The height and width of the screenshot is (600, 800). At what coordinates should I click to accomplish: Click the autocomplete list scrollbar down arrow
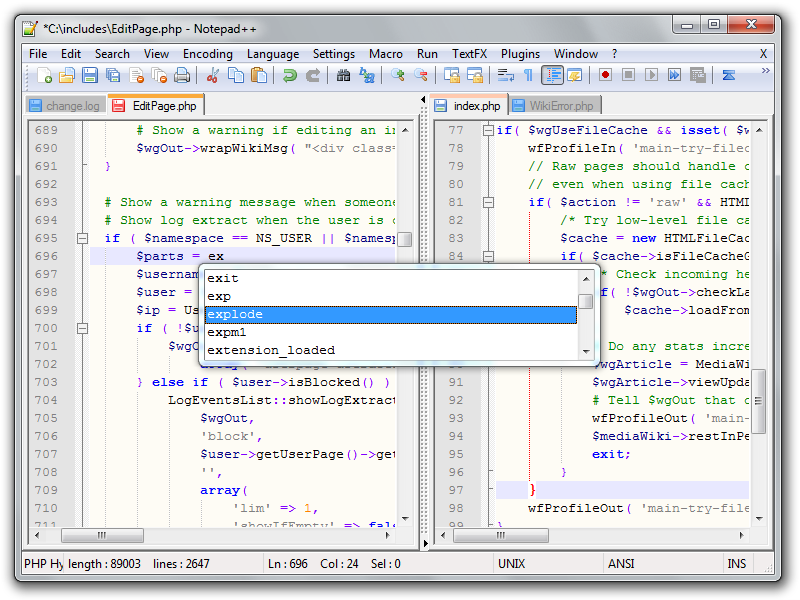586,351
